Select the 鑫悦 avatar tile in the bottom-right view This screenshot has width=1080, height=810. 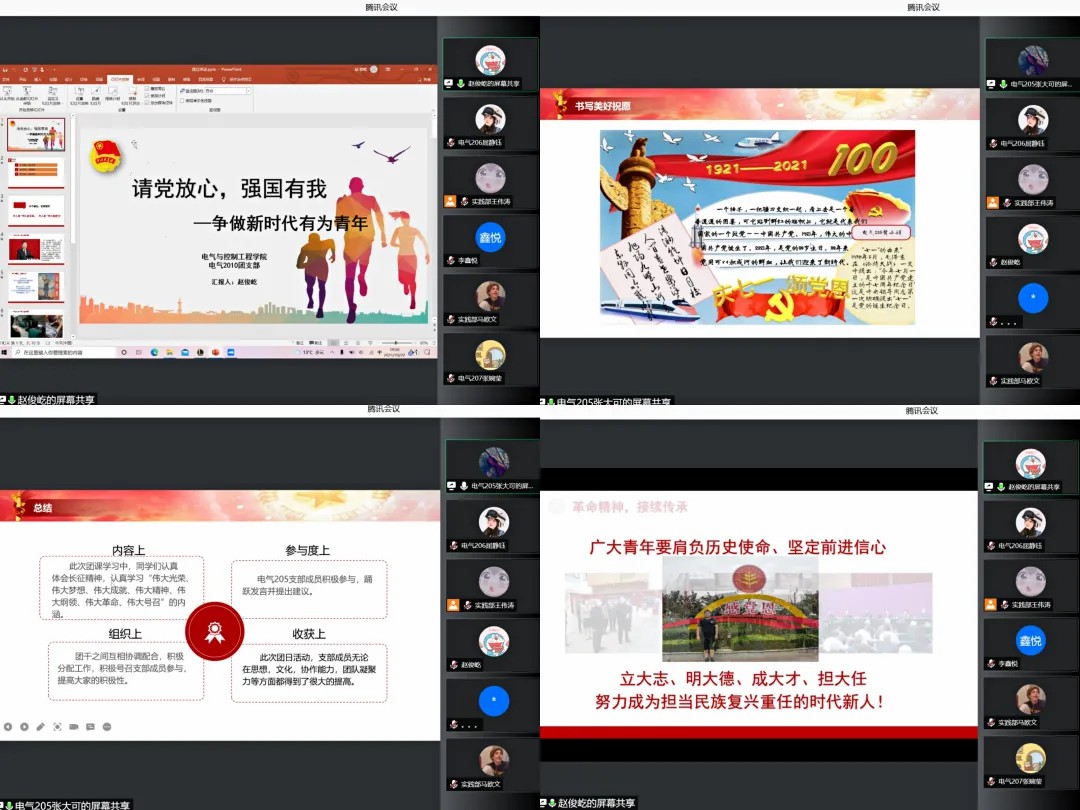1030,645
